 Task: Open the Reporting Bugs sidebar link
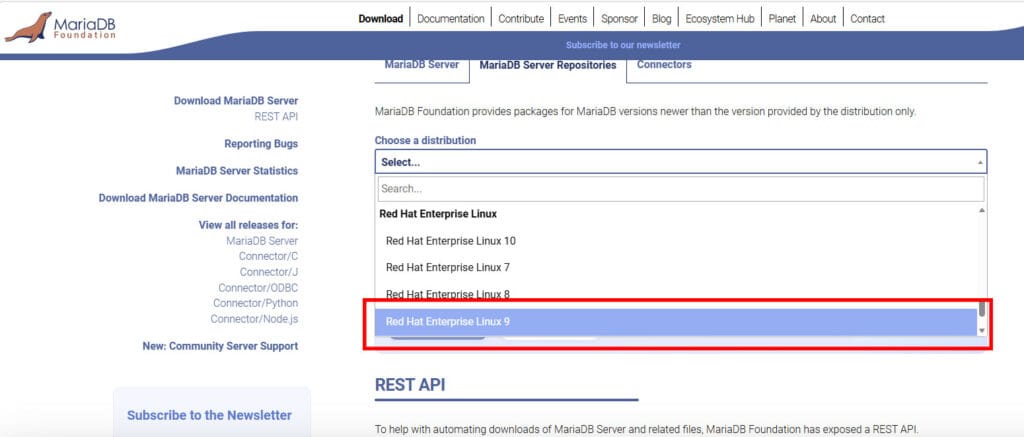click(x=261, y=144)
